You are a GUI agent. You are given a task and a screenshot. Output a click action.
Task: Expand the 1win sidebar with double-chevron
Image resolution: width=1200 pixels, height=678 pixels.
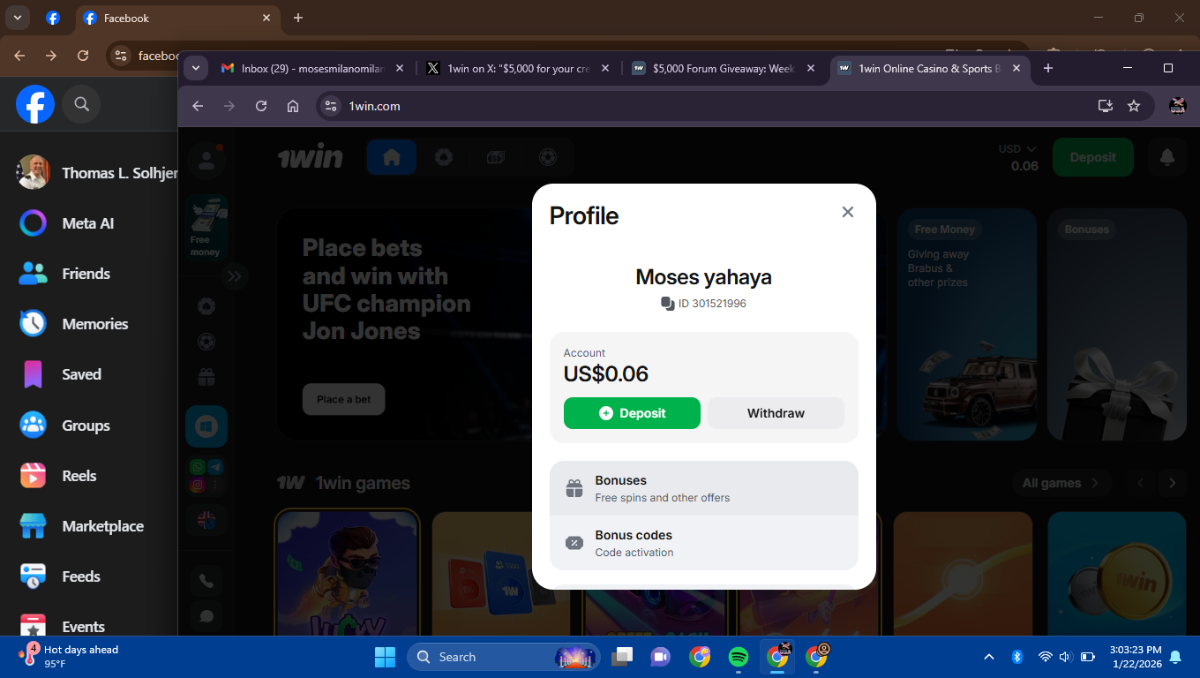[234, 276]
